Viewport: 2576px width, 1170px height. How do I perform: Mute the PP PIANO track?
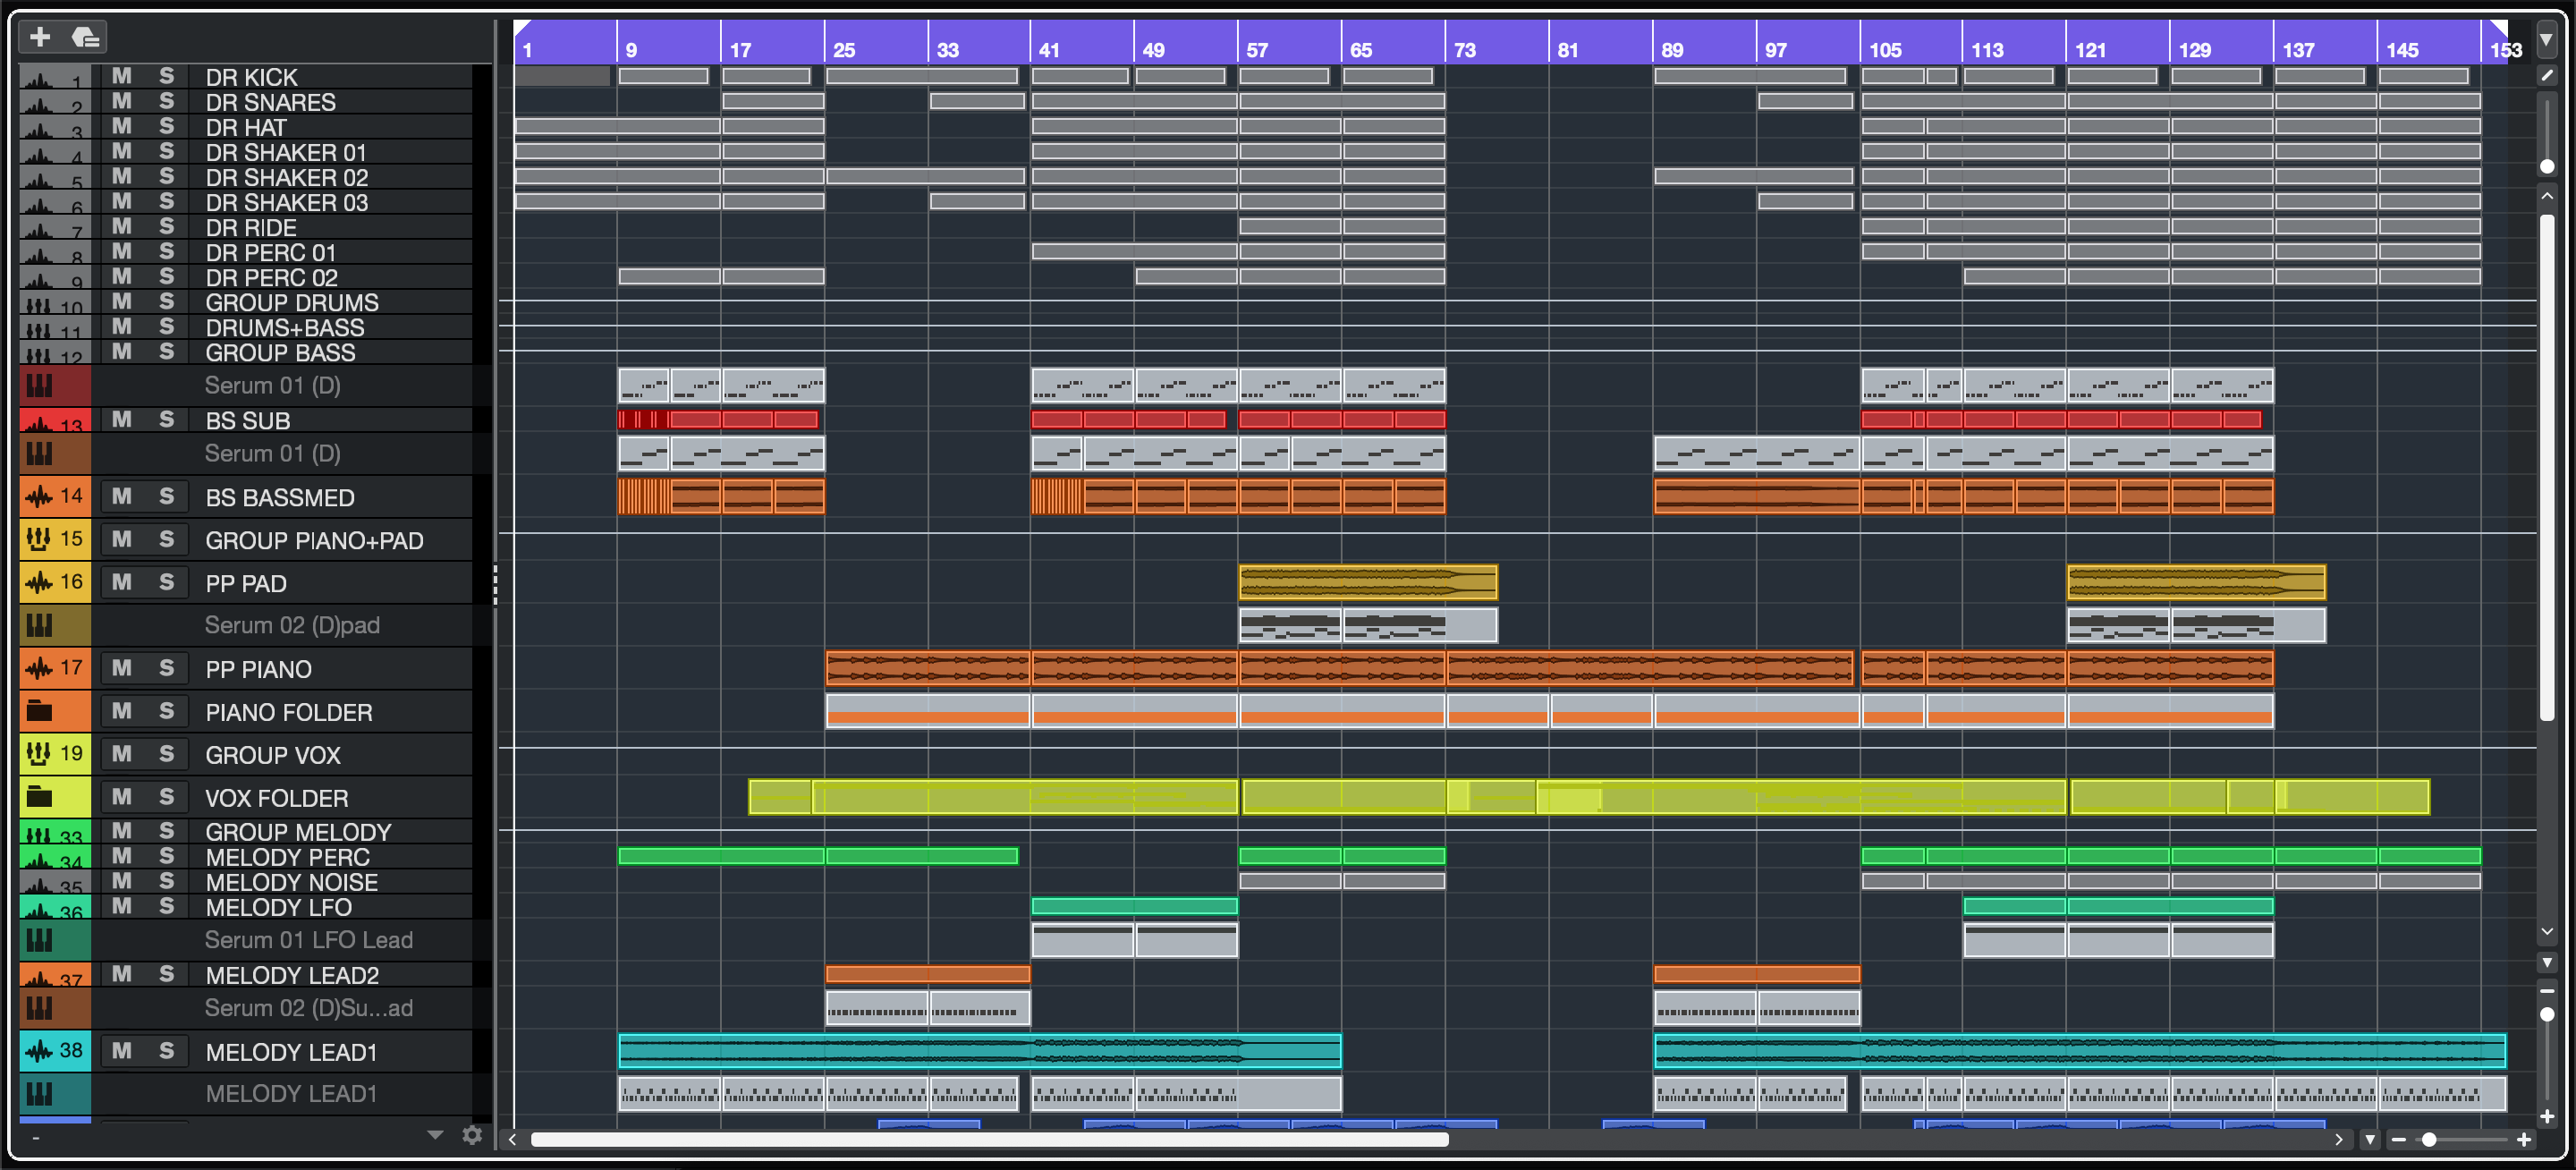coord(121,668)
